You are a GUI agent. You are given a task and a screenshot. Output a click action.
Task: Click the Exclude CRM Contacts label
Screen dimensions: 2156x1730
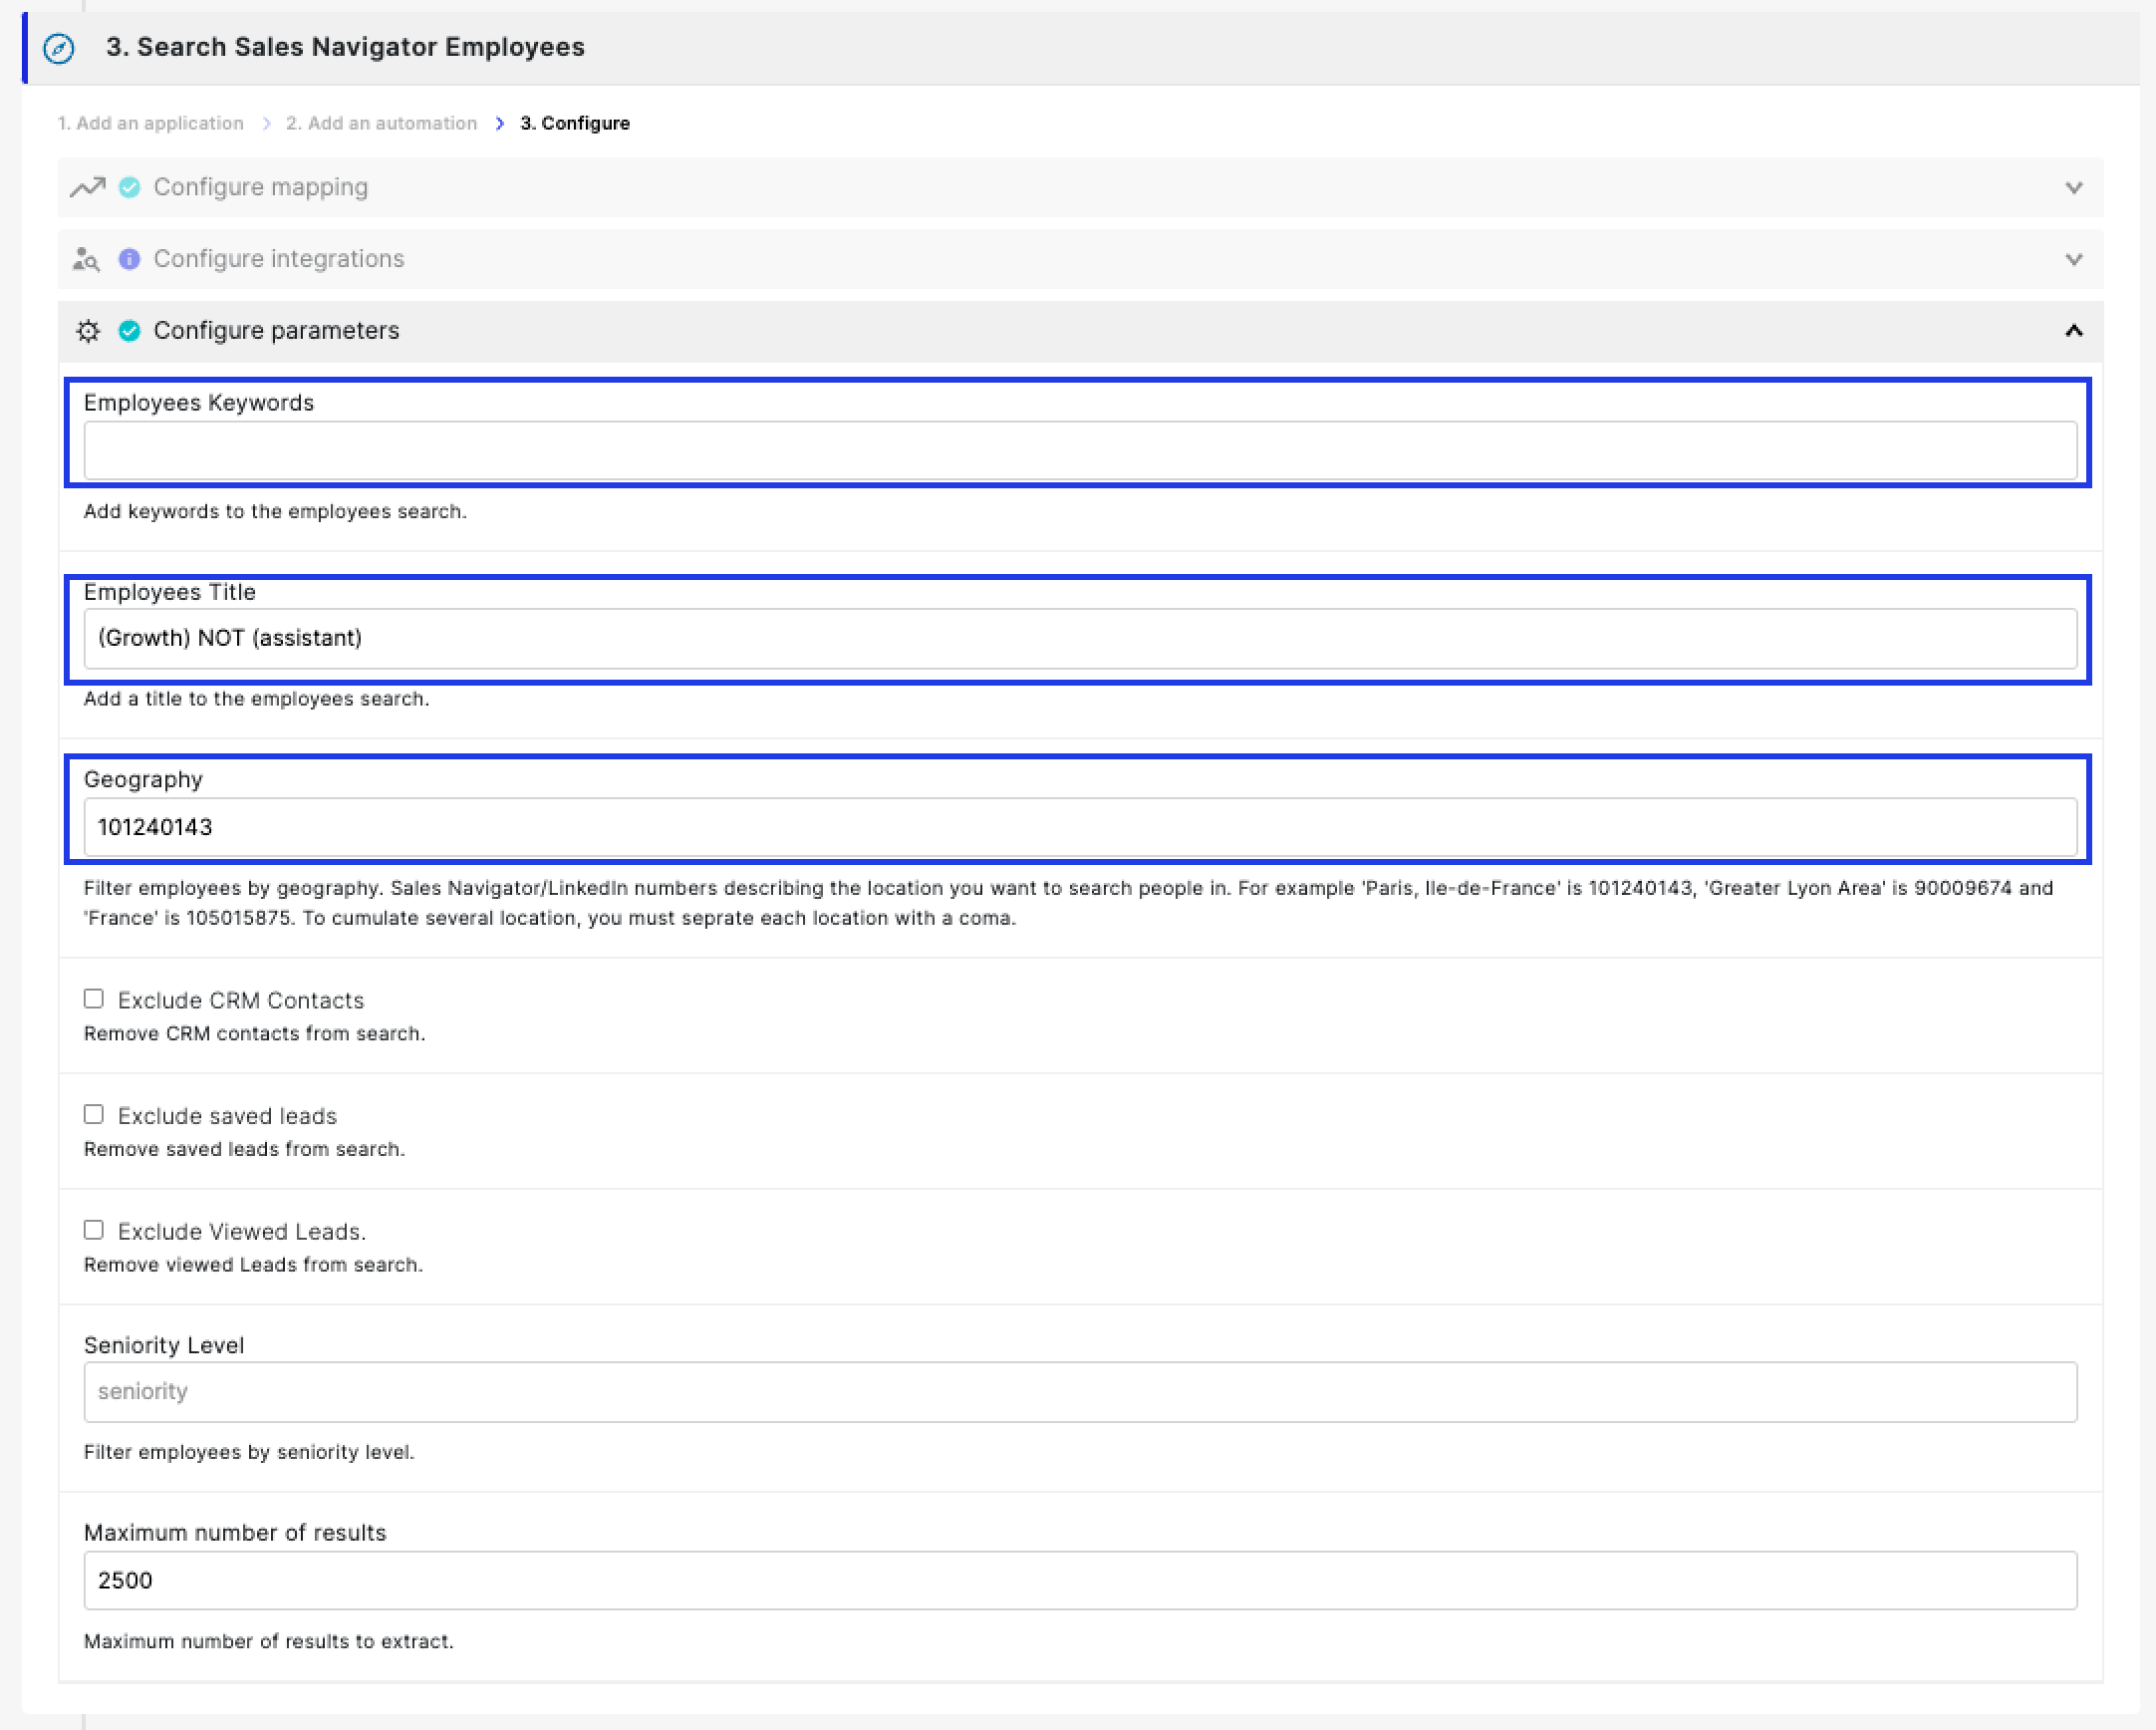coord(241,1001)
